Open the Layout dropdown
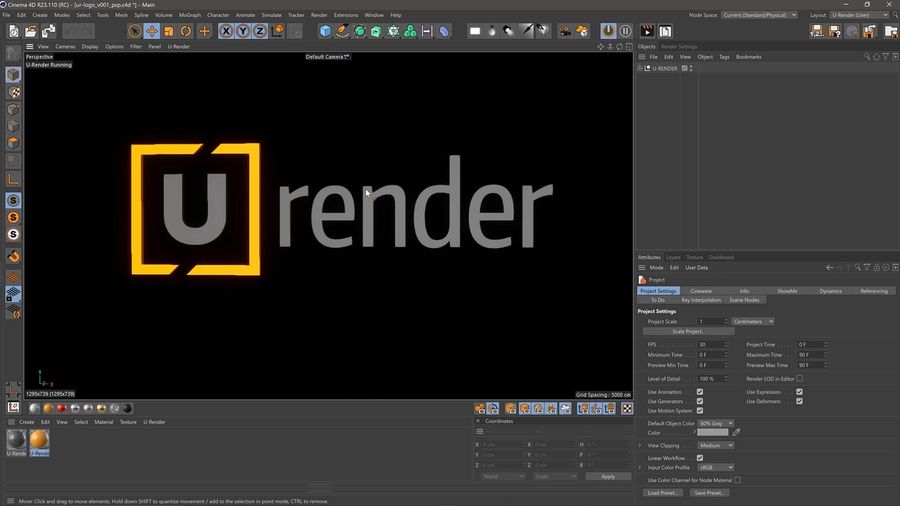Screen dimensions: 900x506 click(x=859, y=15)
